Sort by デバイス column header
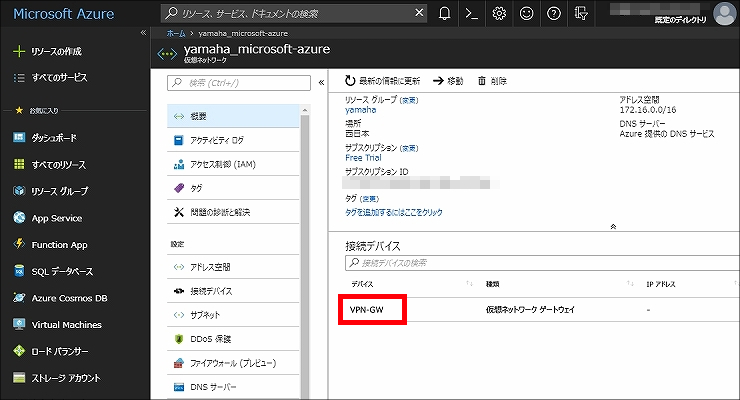The image size is (740, 400). click(362, 284)
